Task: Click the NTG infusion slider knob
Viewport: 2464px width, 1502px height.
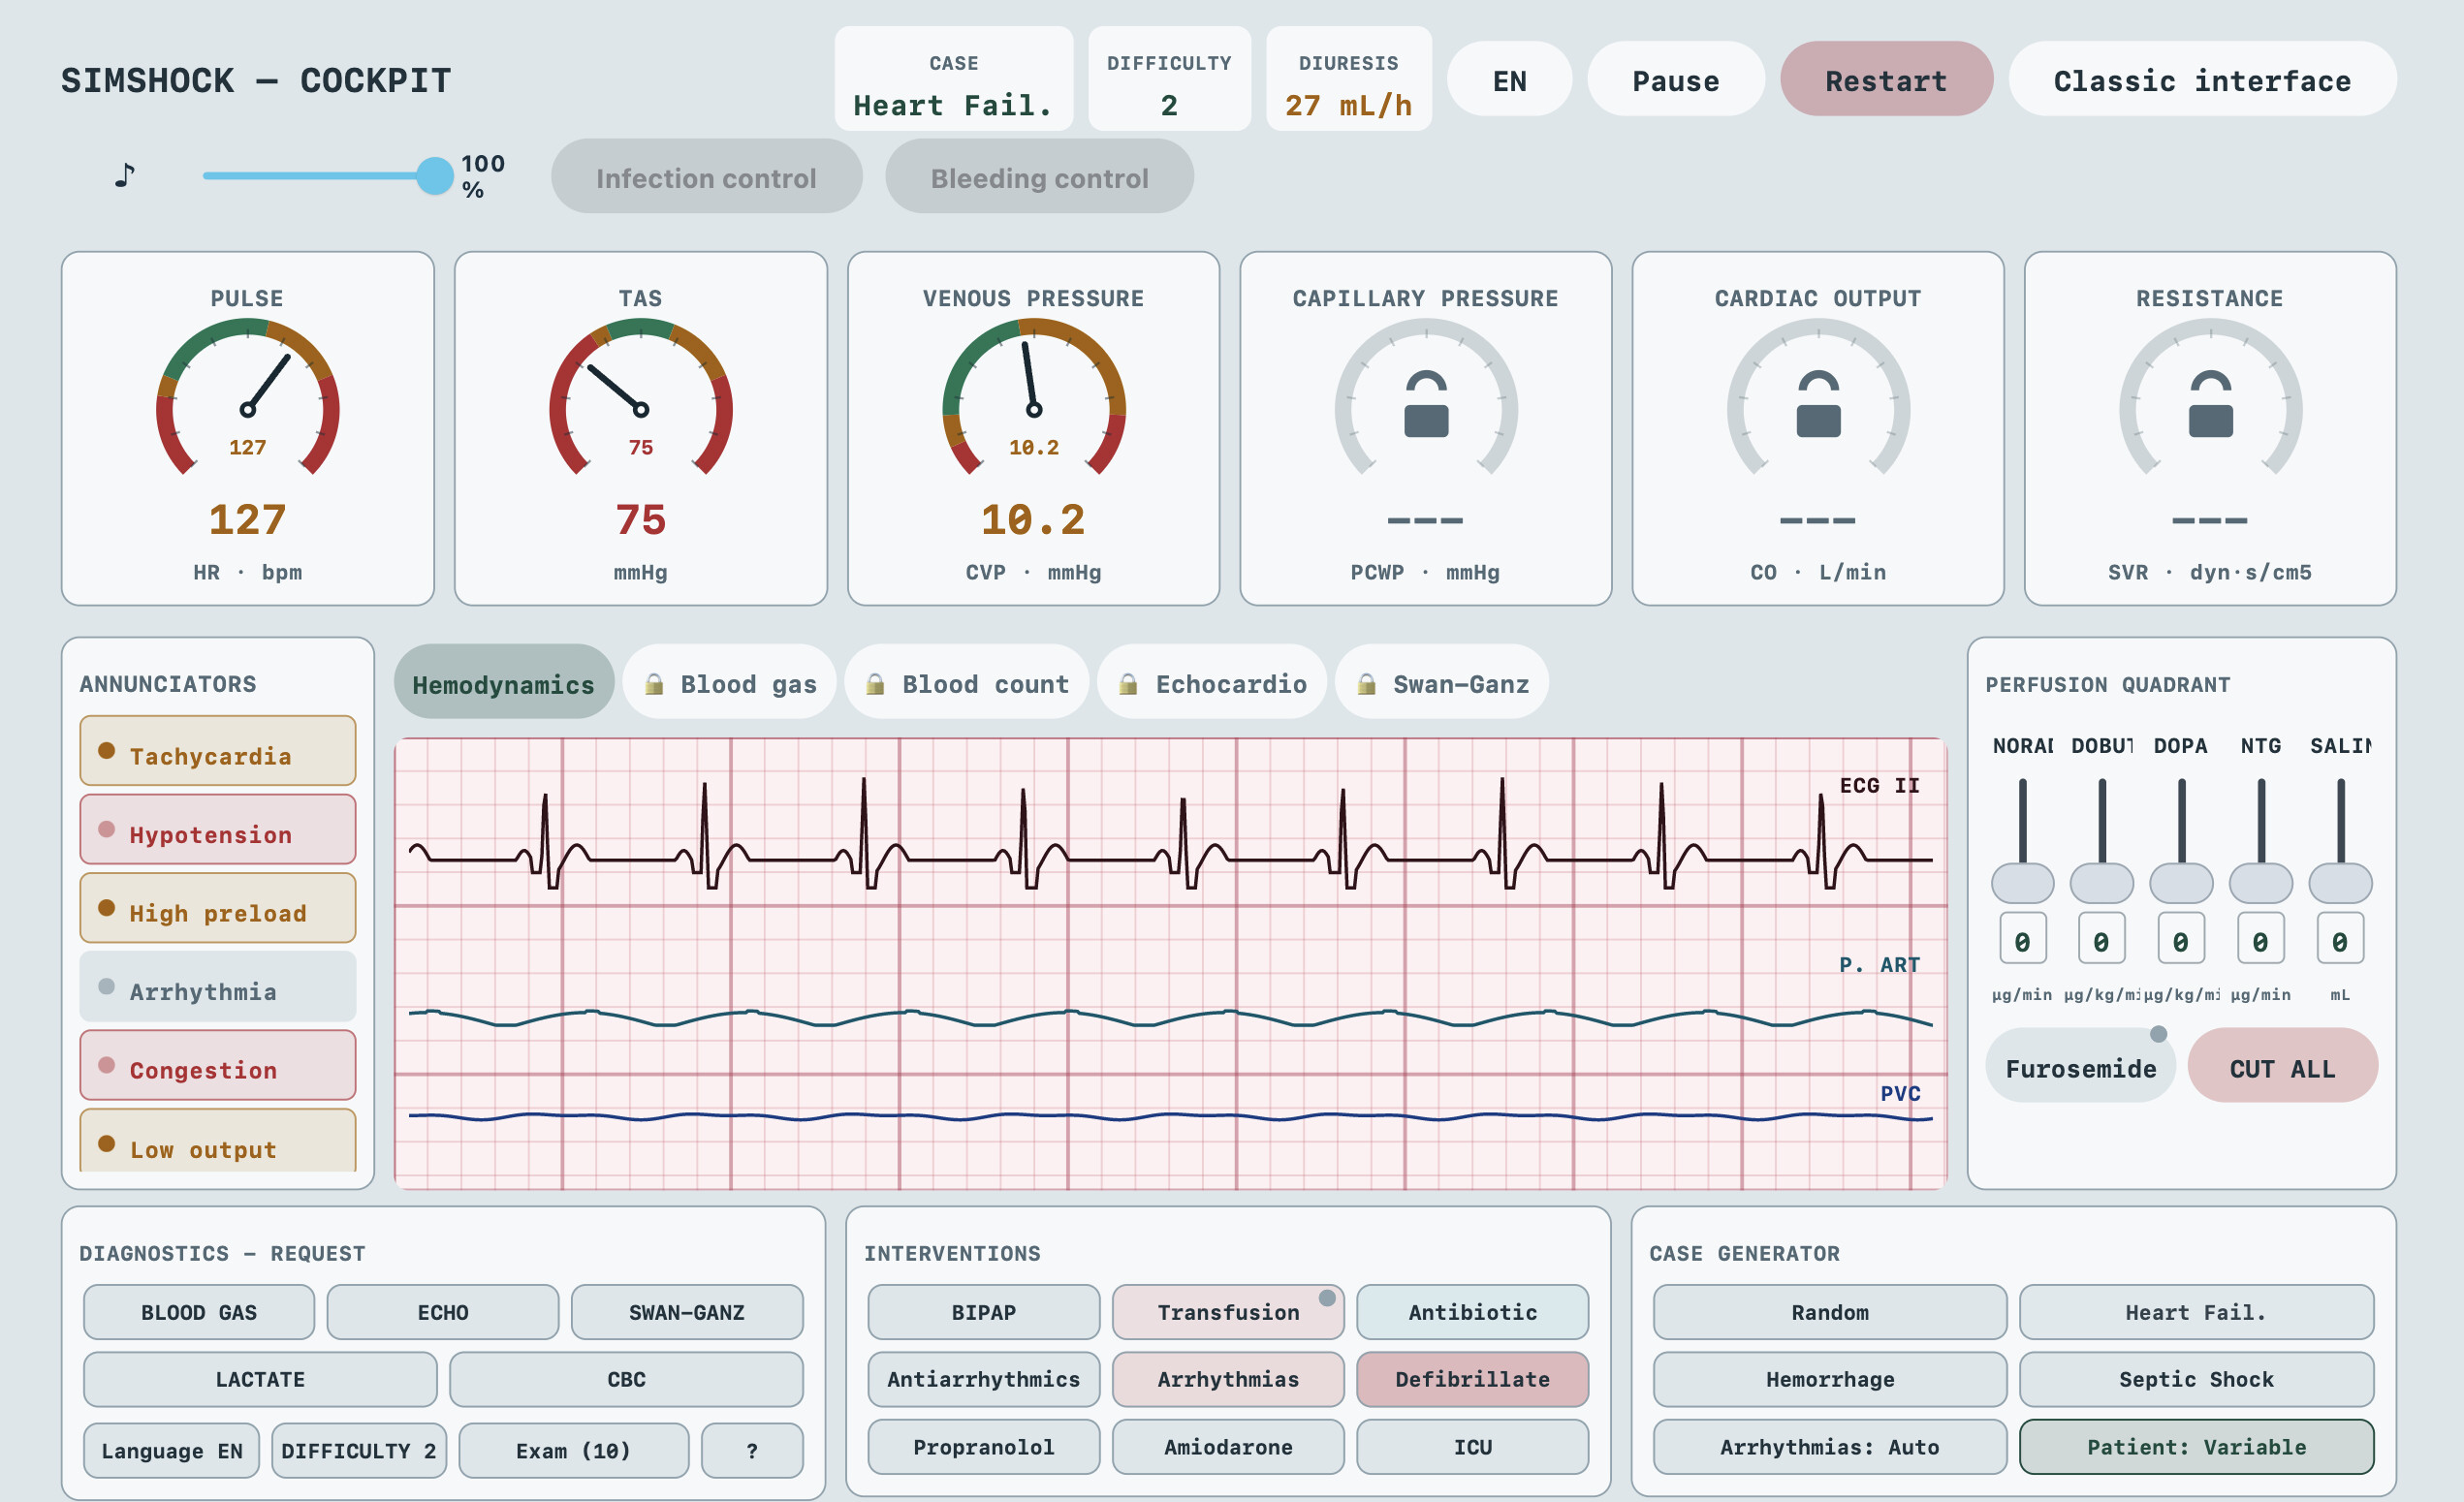Action: click(2261, 883)
